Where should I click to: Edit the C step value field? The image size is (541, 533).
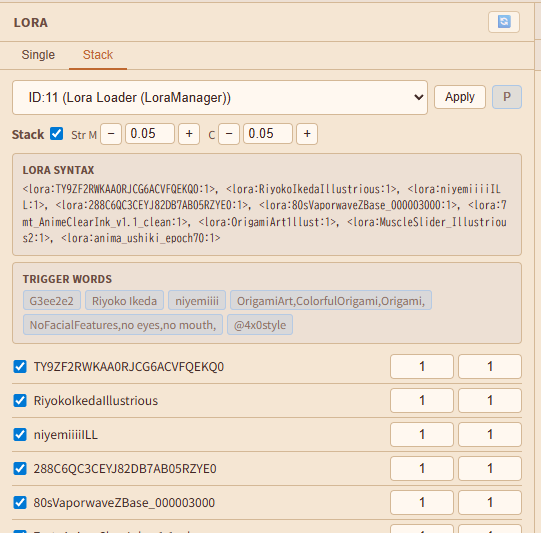click(x=268, y=134)
